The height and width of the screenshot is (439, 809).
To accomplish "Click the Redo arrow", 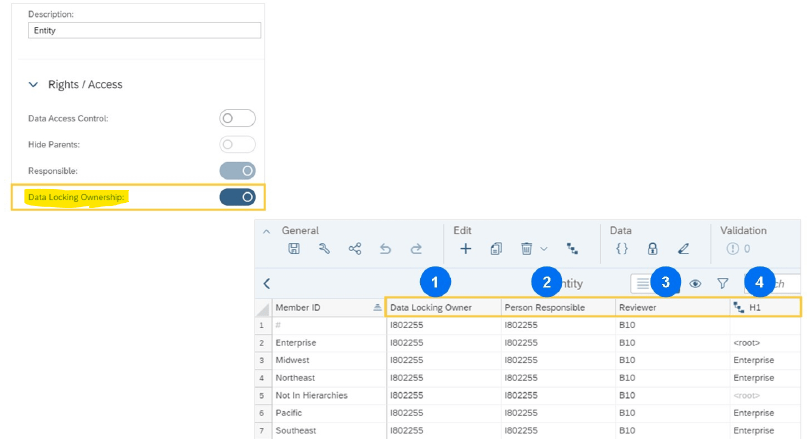I will point(415,249).
